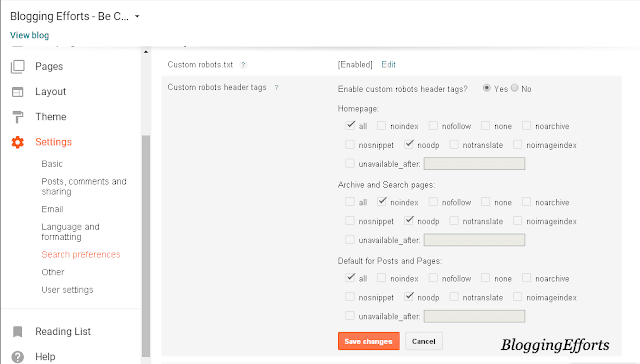
Task: Open help tooltip for Custom robots header tags
Action: 276,87
